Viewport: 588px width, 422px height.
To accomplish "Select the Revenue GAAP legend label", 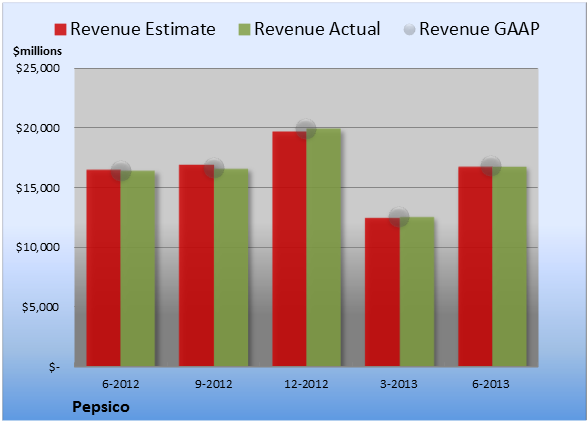I will [x=479, y=29].
